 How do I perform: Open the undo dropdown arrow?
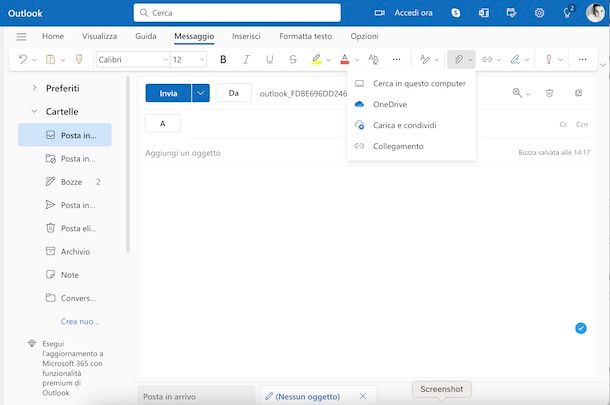tap(34, 60)
